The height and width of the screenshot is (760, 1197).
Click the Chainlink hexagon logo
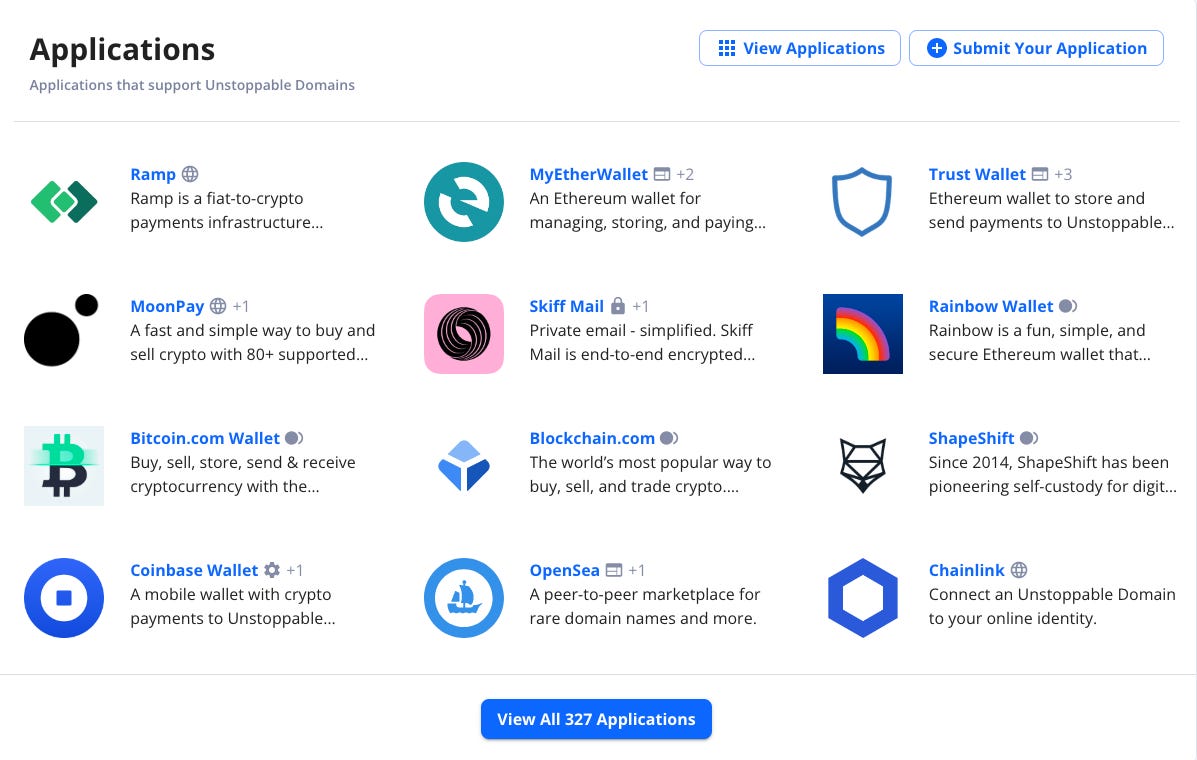(863, 598)
